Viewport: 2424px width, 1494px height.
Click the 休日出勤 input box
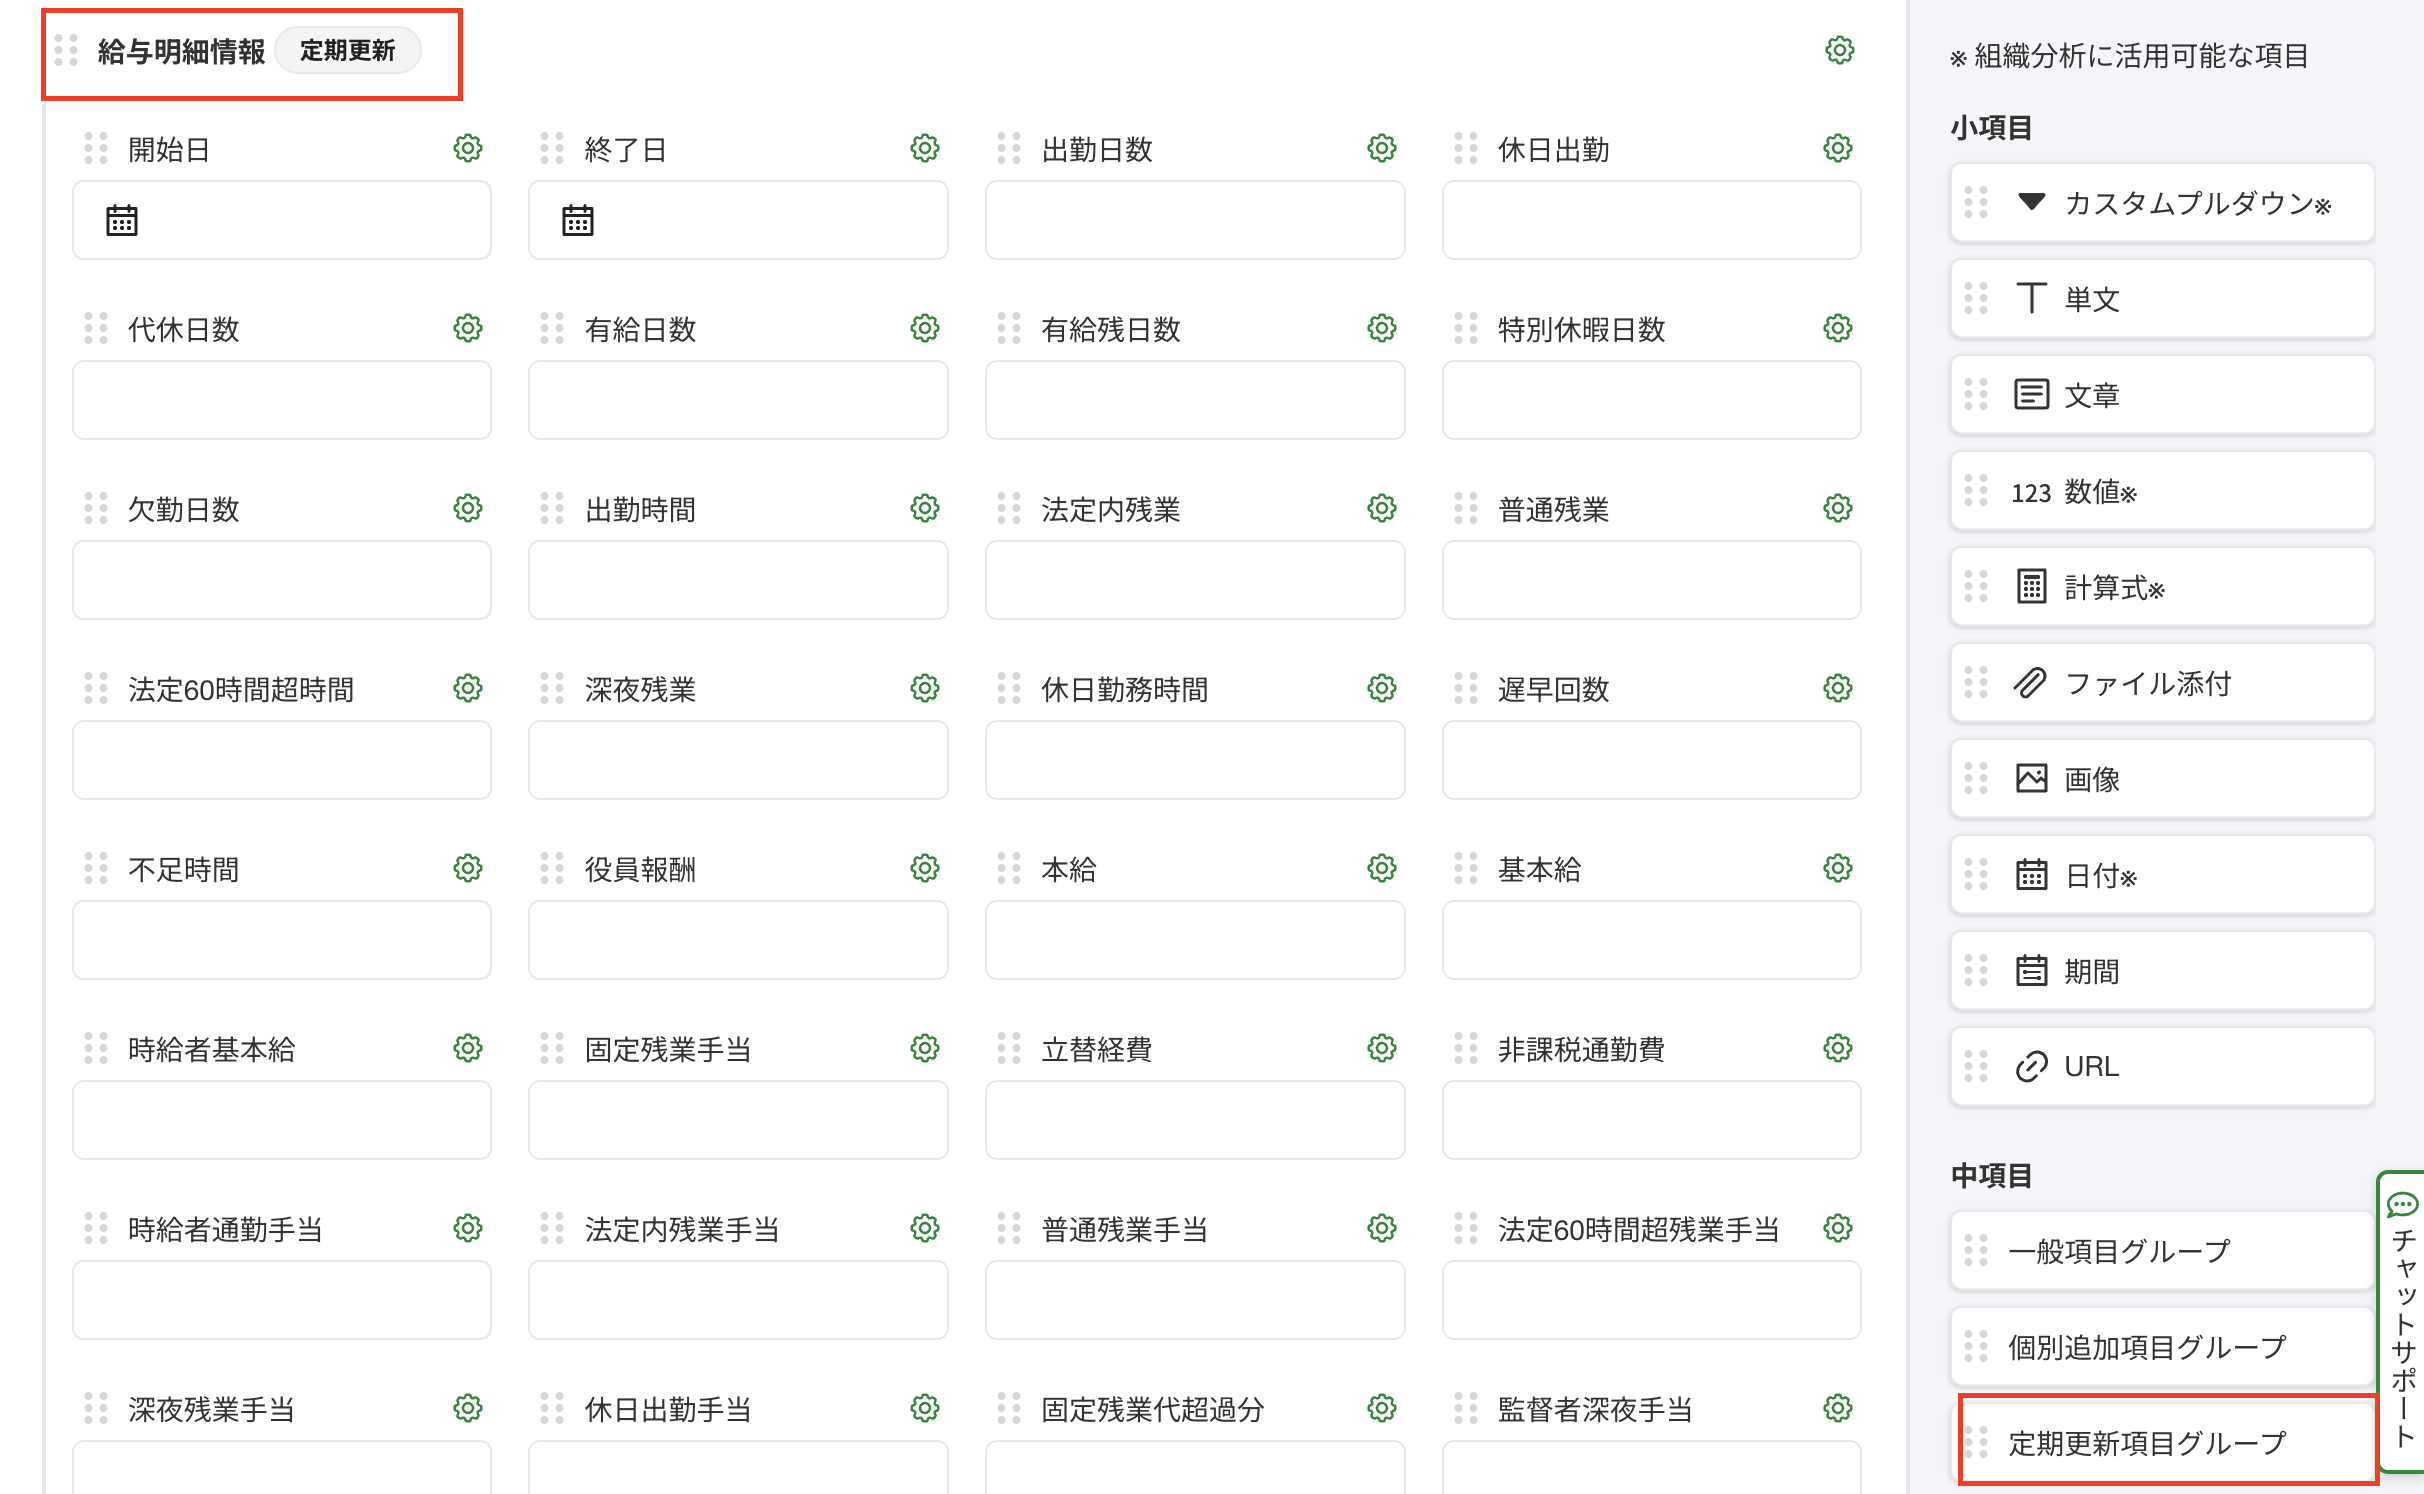(x=1650, y=220)
